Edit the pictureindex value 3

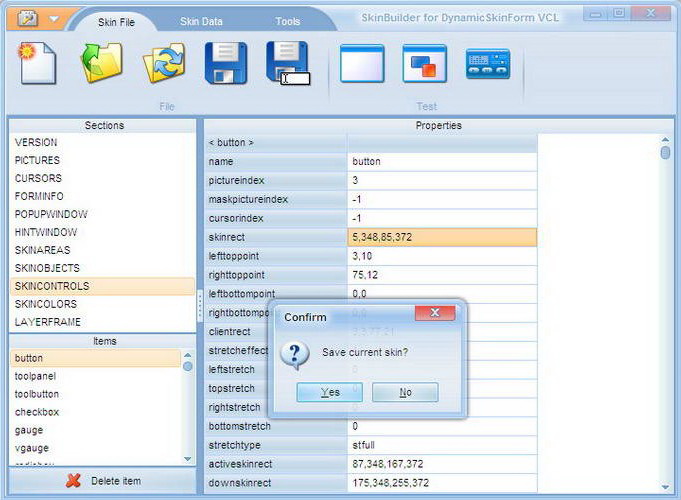(442, 180)
